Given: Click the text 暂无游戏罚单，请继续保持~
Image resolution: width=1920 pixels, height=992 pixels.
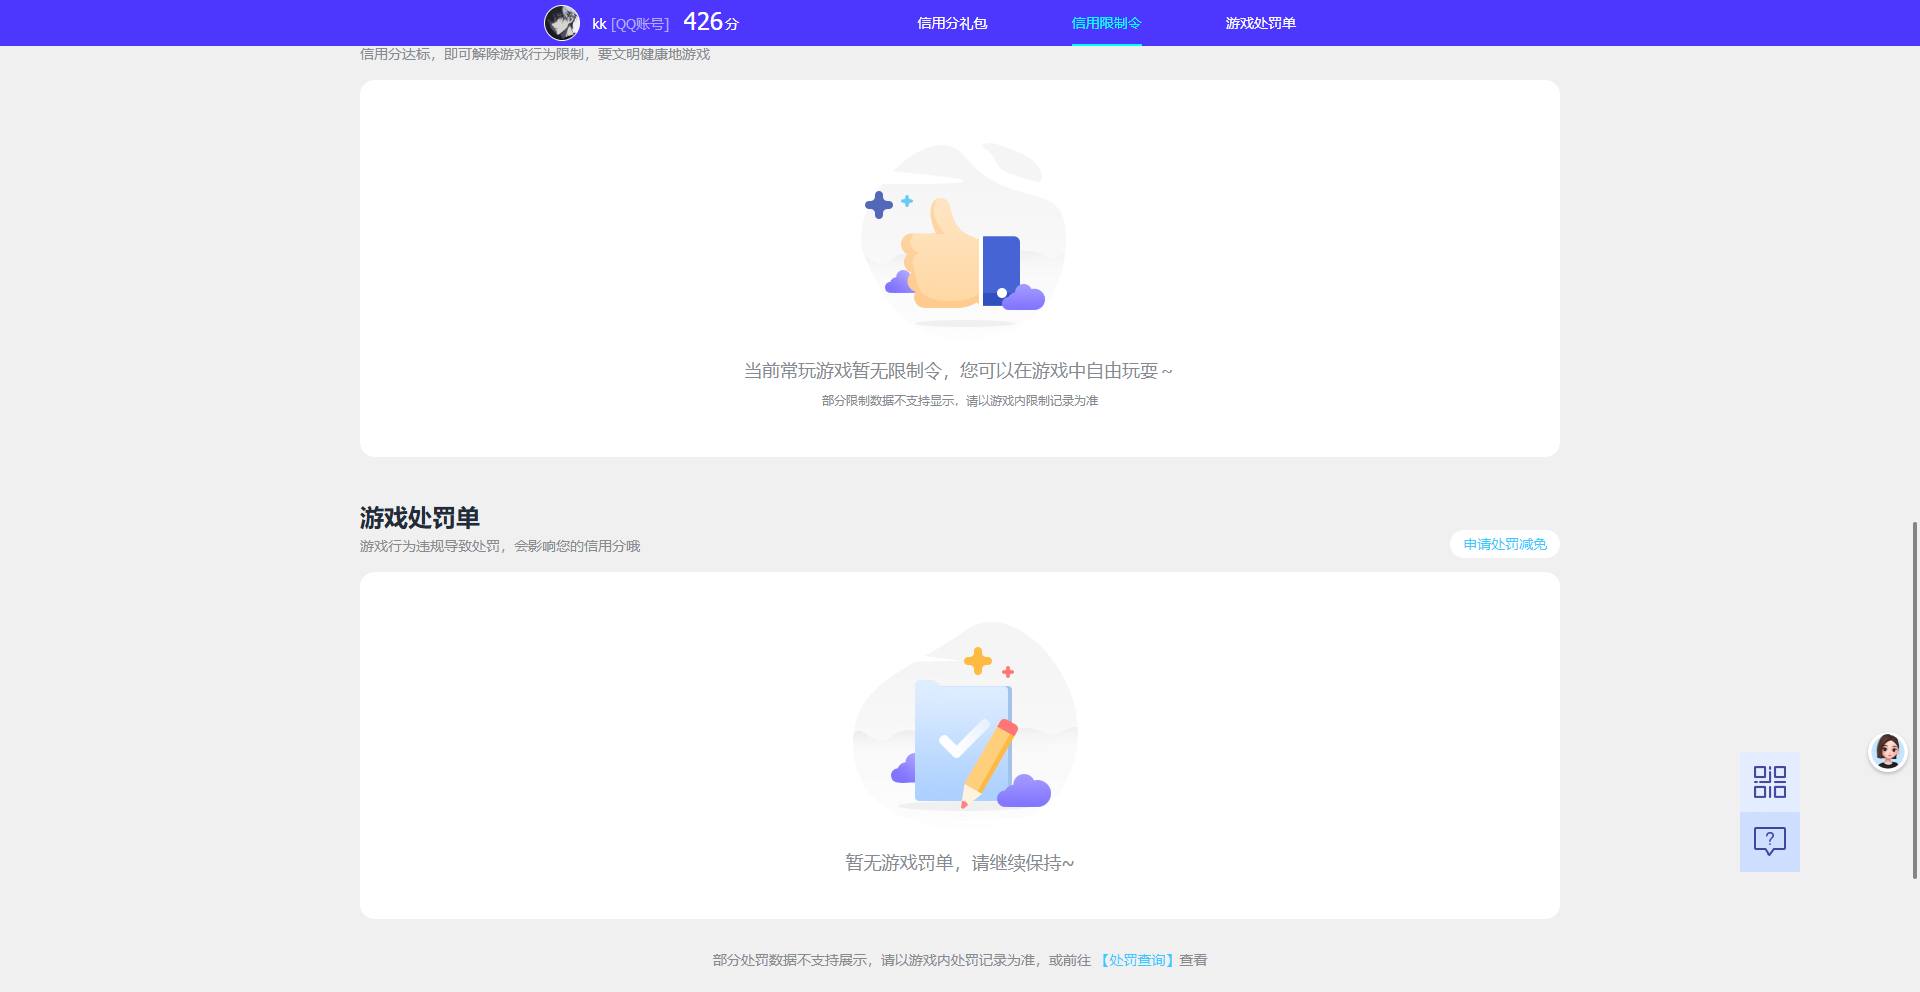Looking at the screenshot, I should click(960, 863).
